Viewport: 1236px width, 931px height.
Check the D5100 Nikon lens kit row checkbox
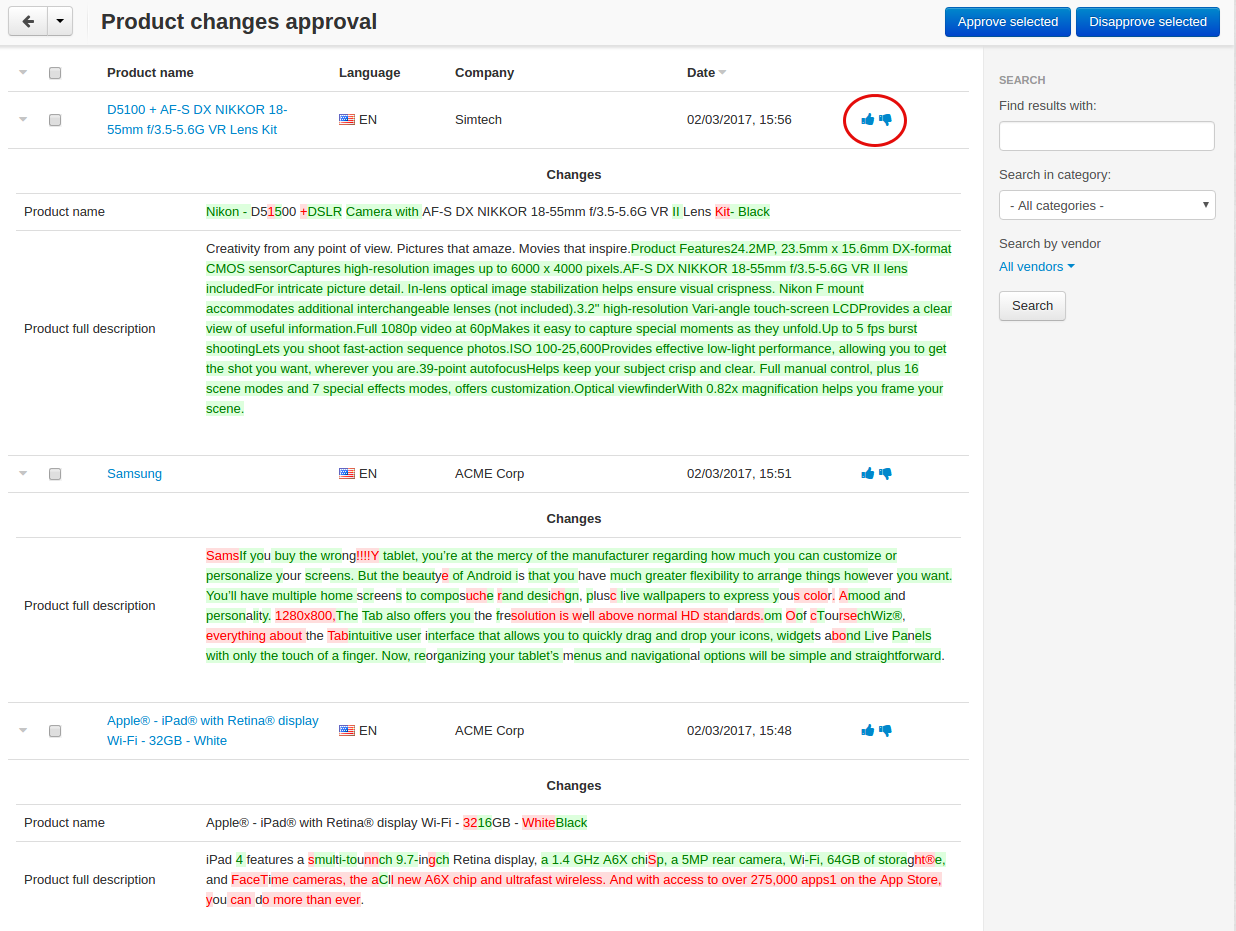point(55,120)
